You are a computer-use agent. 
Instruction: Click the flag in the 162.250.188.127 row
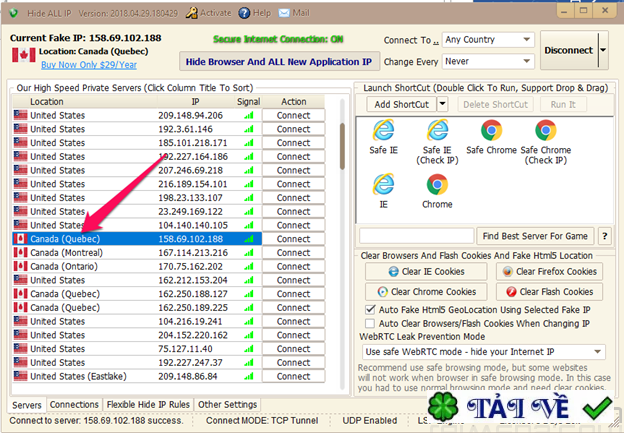(x=20, y=294)
